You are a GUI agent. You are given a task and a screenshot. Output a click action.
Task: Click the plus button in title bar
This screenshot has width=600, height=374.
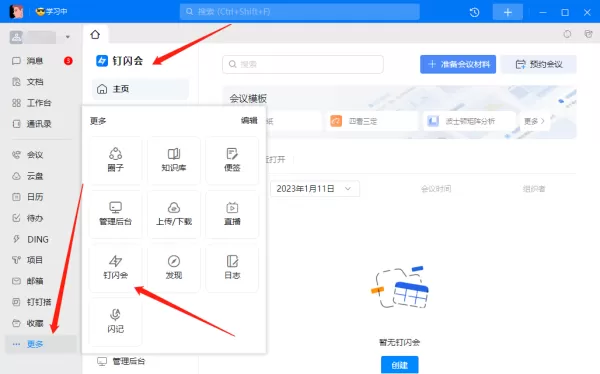point(508,12)
